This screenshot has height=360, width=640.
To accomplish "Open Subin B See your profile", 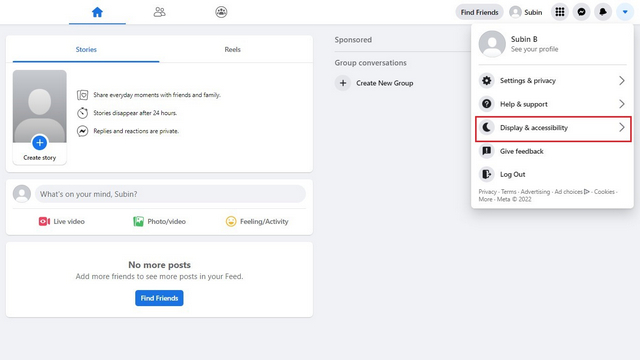I will pos(552,44).
